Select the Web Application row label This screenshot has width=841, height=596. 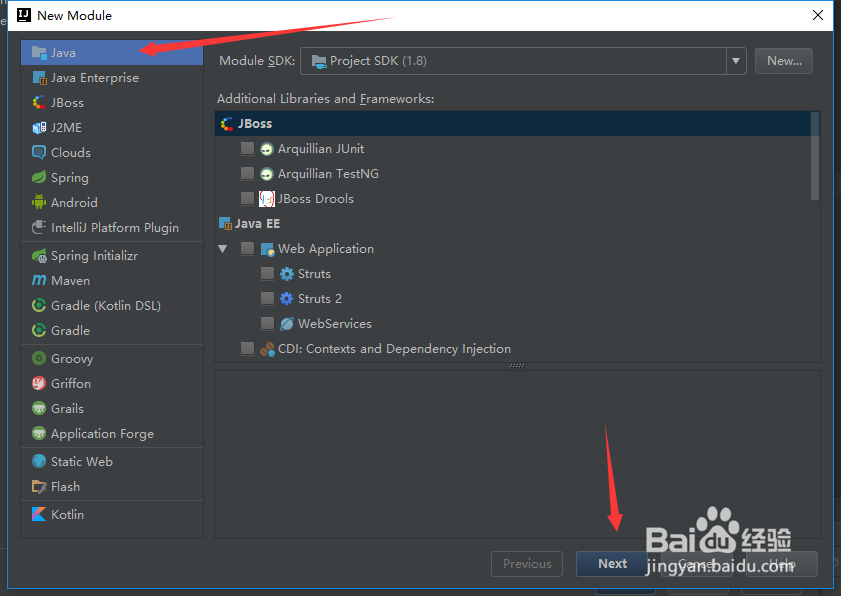pos(326,249)
